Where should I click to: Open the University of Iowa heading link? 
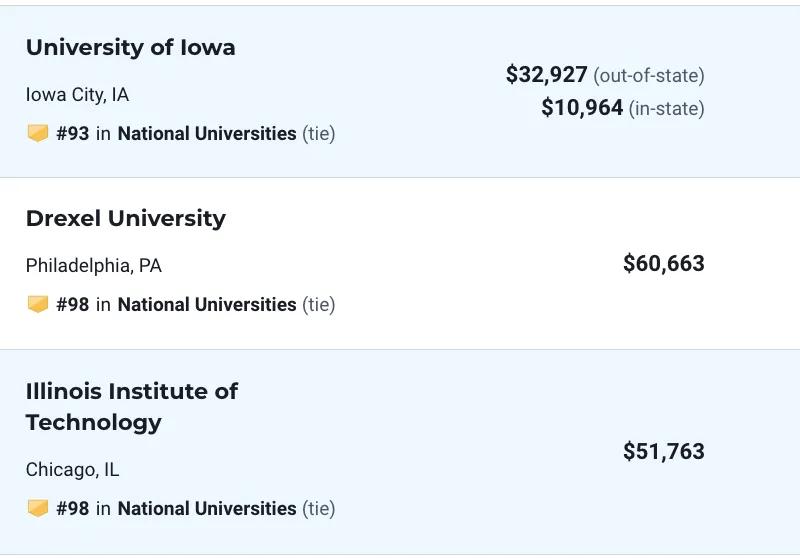click(x=131, y=47)
